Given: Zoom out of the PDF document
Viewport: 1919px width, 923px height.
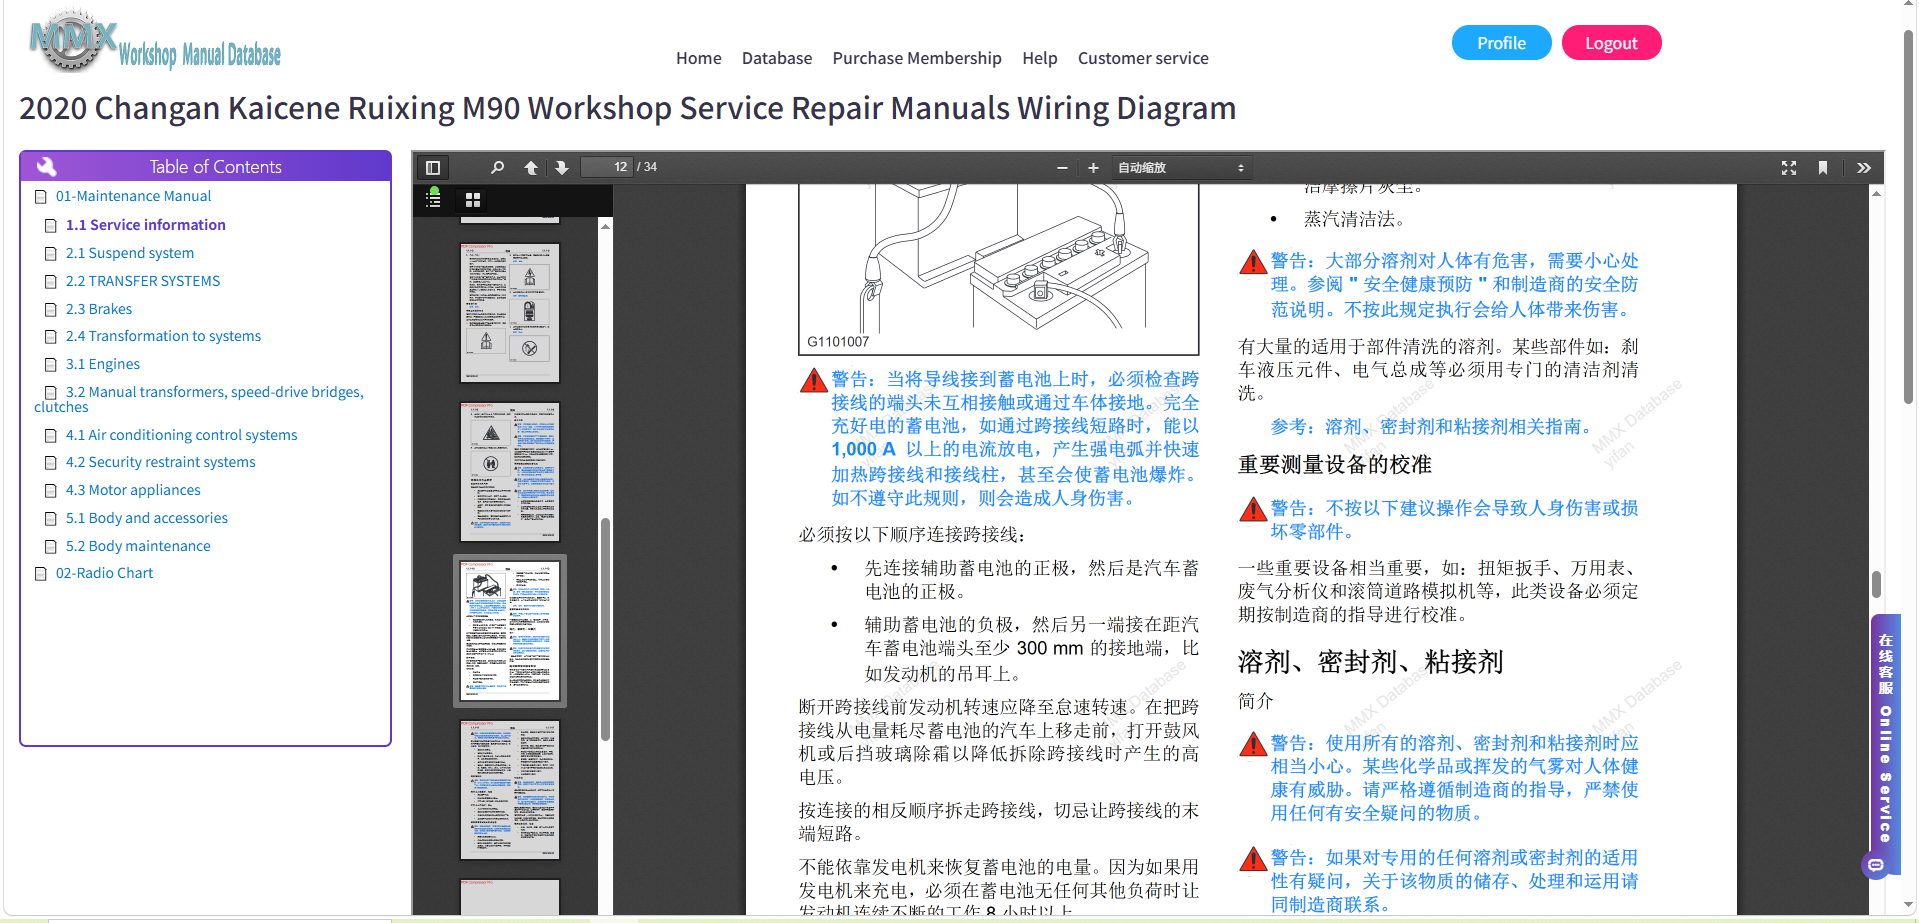Looking at the screenshot, I should pos(1062,168).
